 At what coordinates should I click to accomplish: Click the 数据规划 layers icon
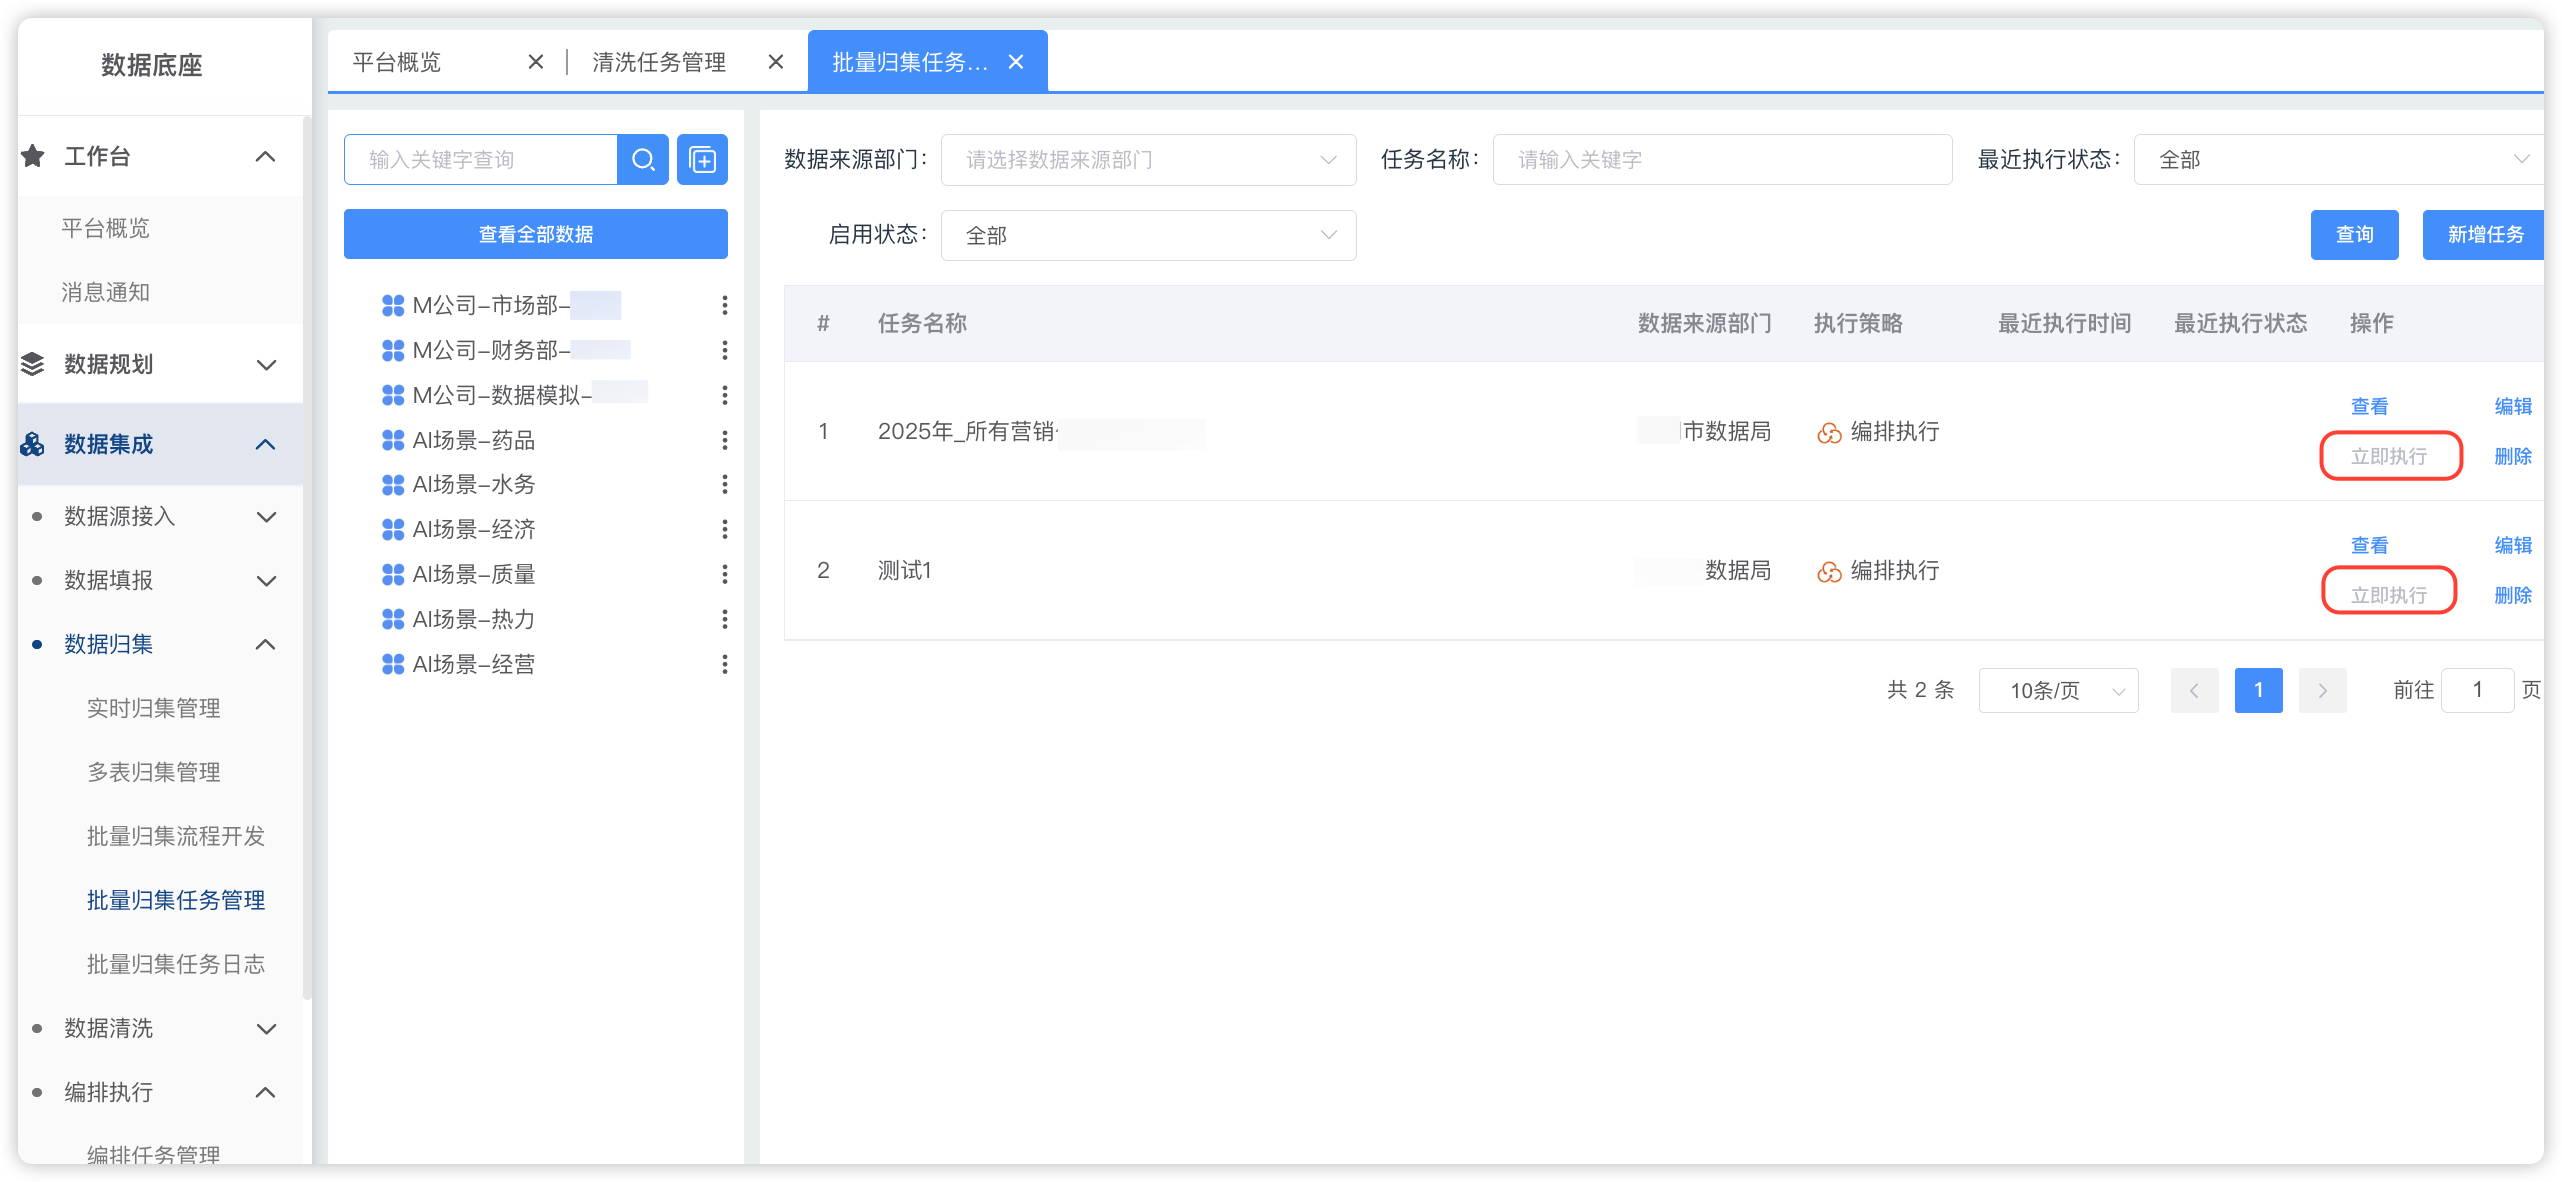33,364
